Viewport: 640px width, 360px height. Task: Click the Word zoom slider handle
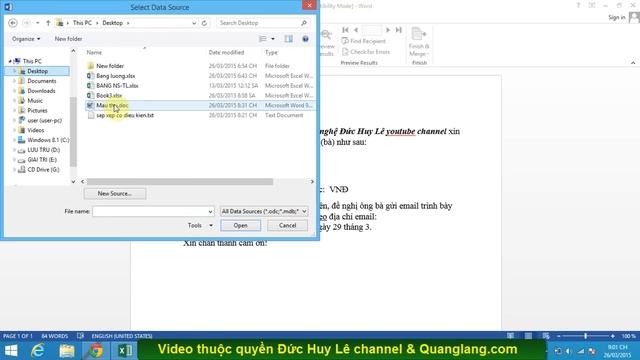coord(585,336)
